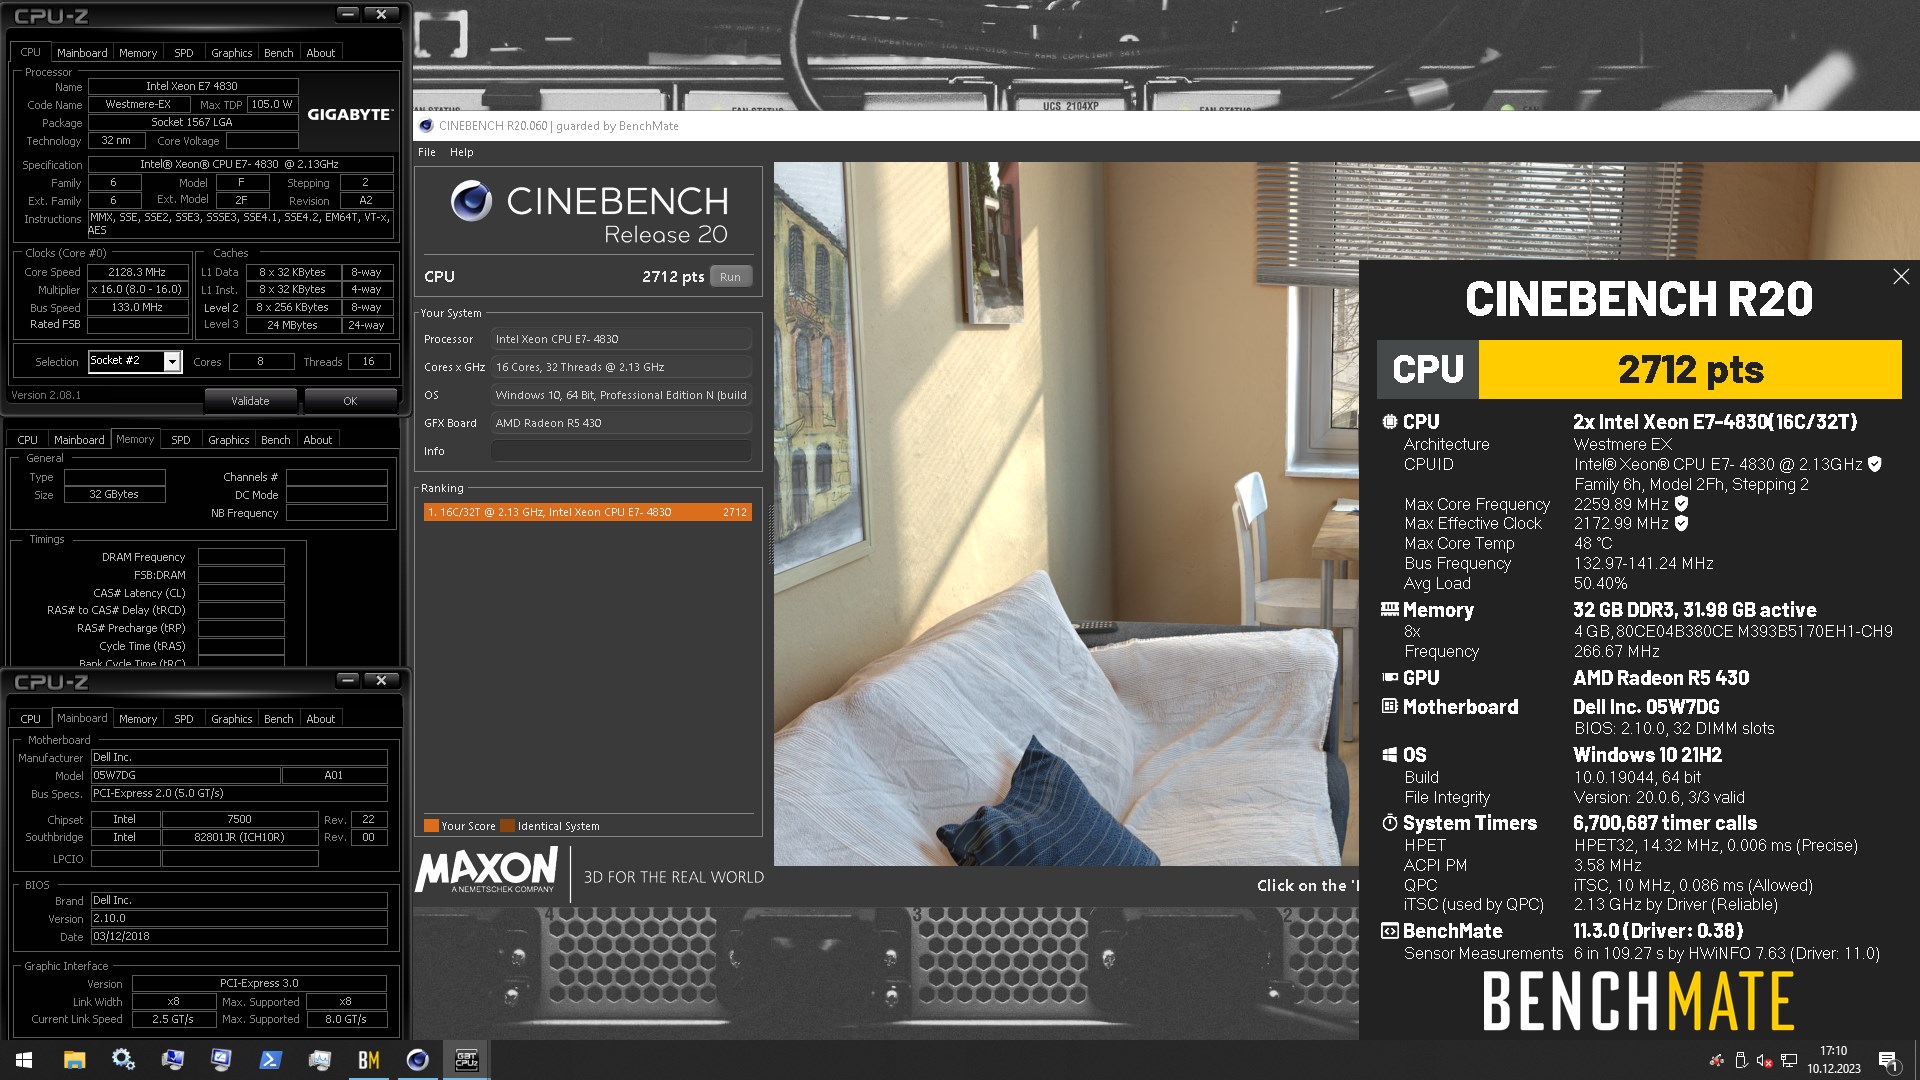Image resolution: width=1920 pixels, height=1080 pixels.
Task: Open the notification center icon
Action: 1888,1061
